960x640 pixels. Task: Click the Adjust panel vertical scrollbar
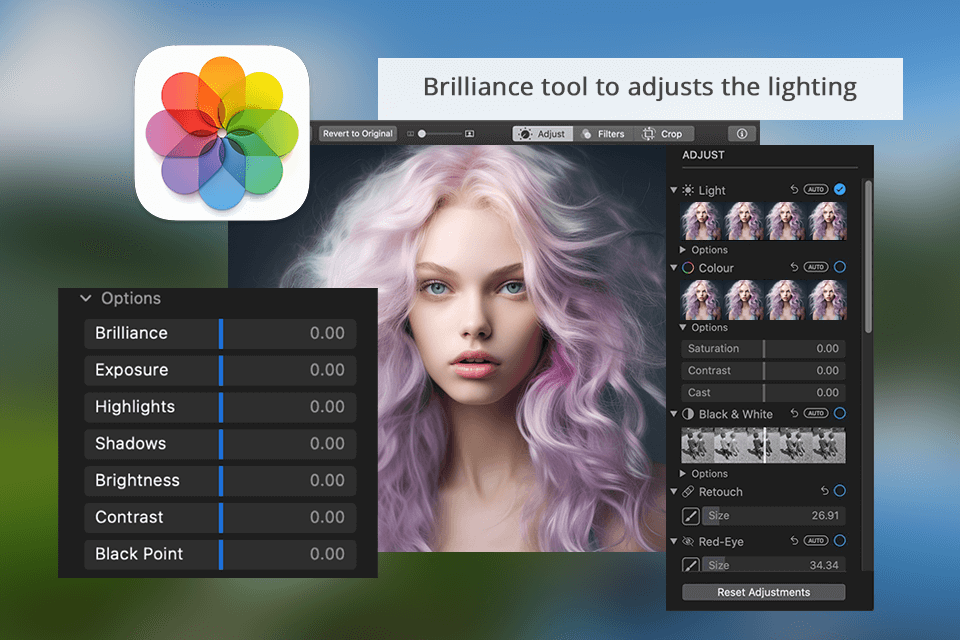point(868,257)
